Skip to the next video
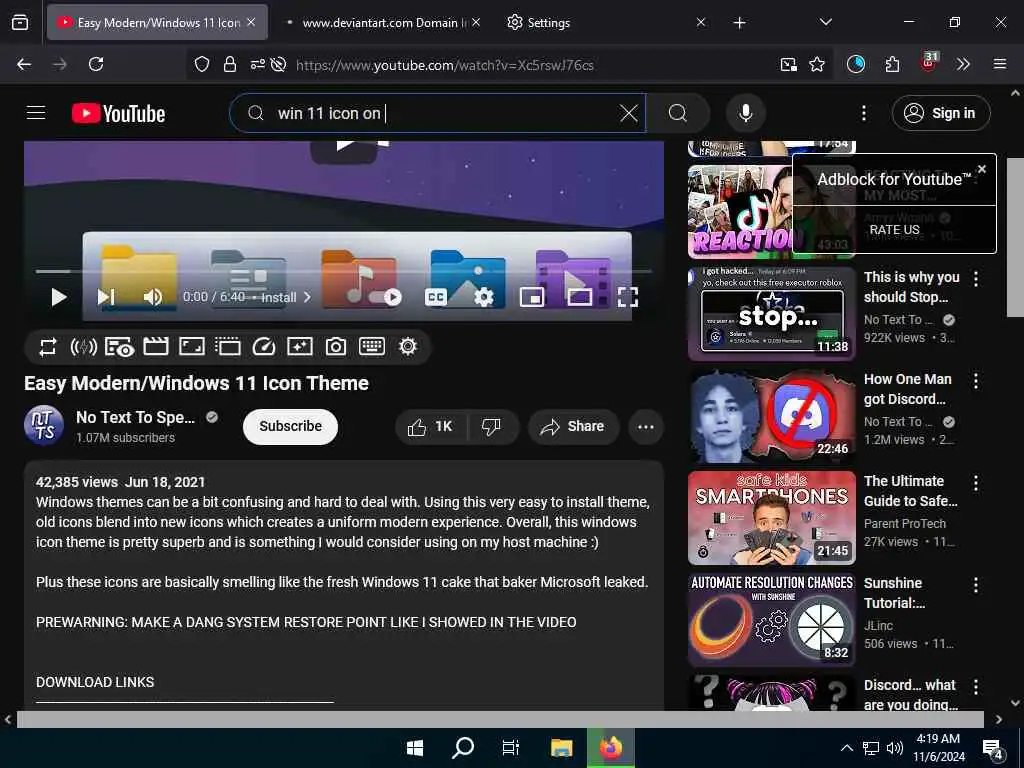The width and height of the screenshot is (1024, 768). [106, 297]
